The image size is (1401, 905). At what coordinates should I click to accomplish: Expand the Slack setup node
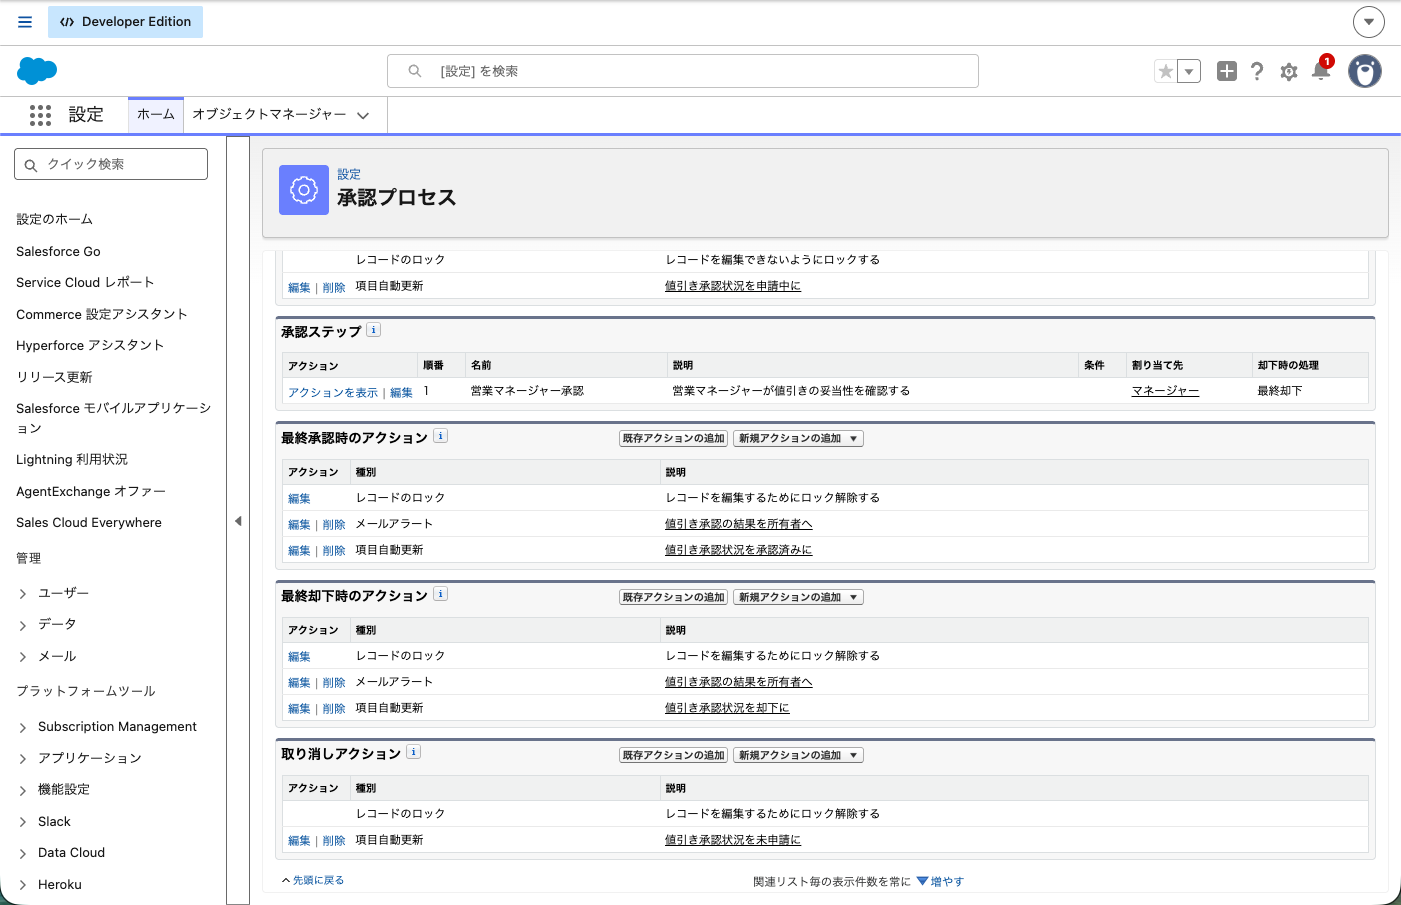[x=23, y=822]
